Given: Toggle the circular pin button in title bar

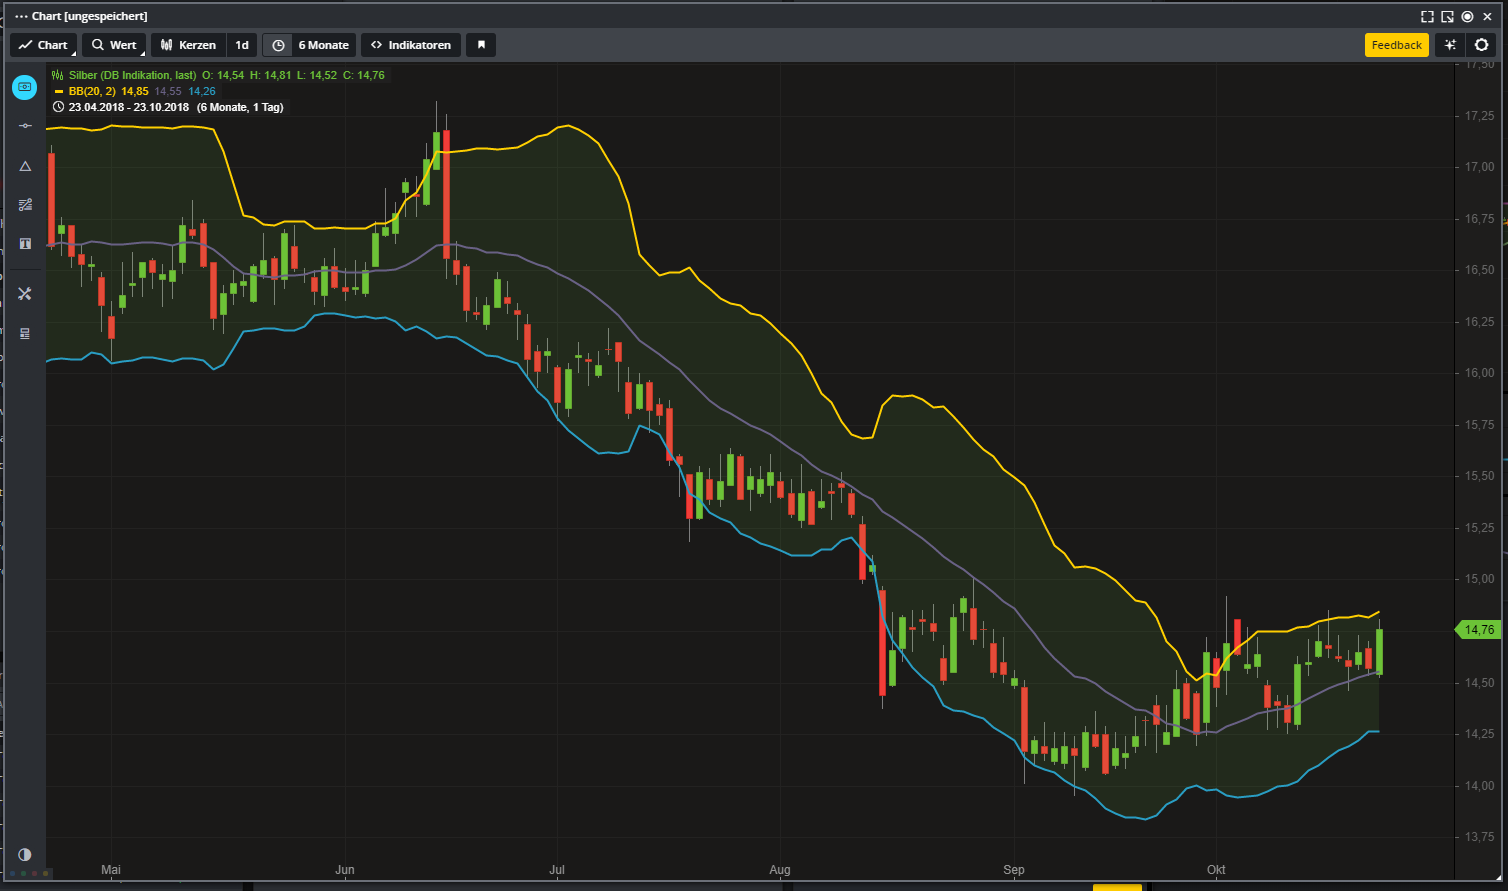Looking at the screenshot, I should 1467,17.
